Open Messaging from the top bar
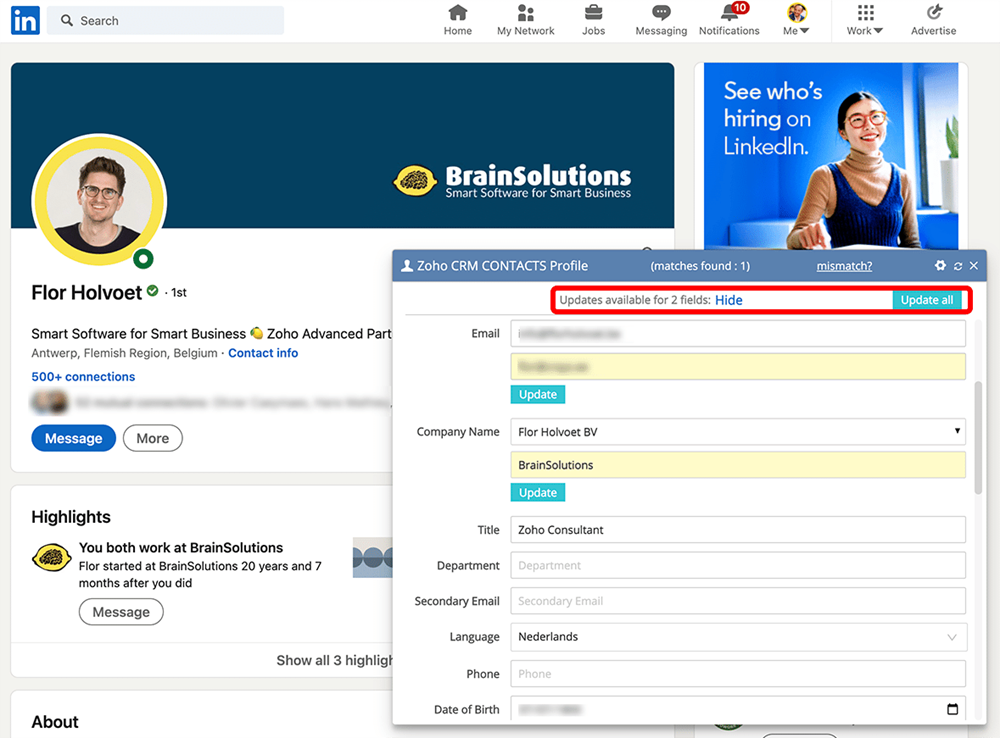Screen dimensions: 1000x738 (x=661, y=20)
